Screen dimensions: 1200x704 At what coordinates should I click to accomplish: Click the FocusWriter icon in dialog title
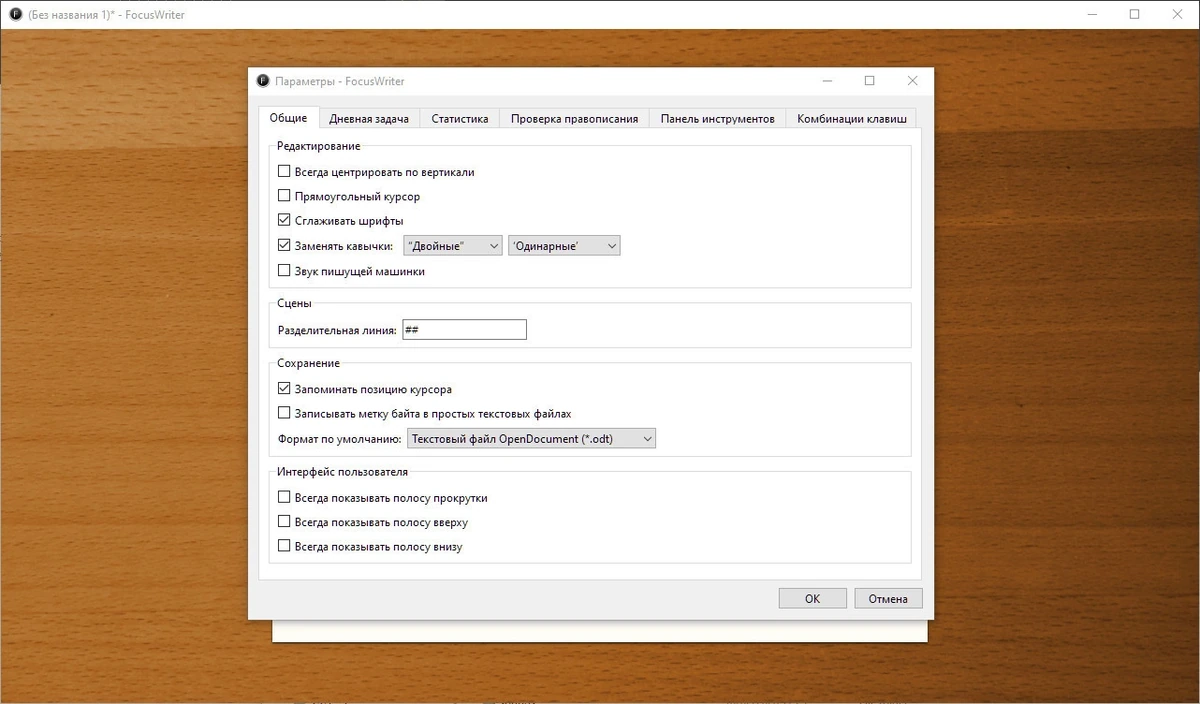[263, 81]
